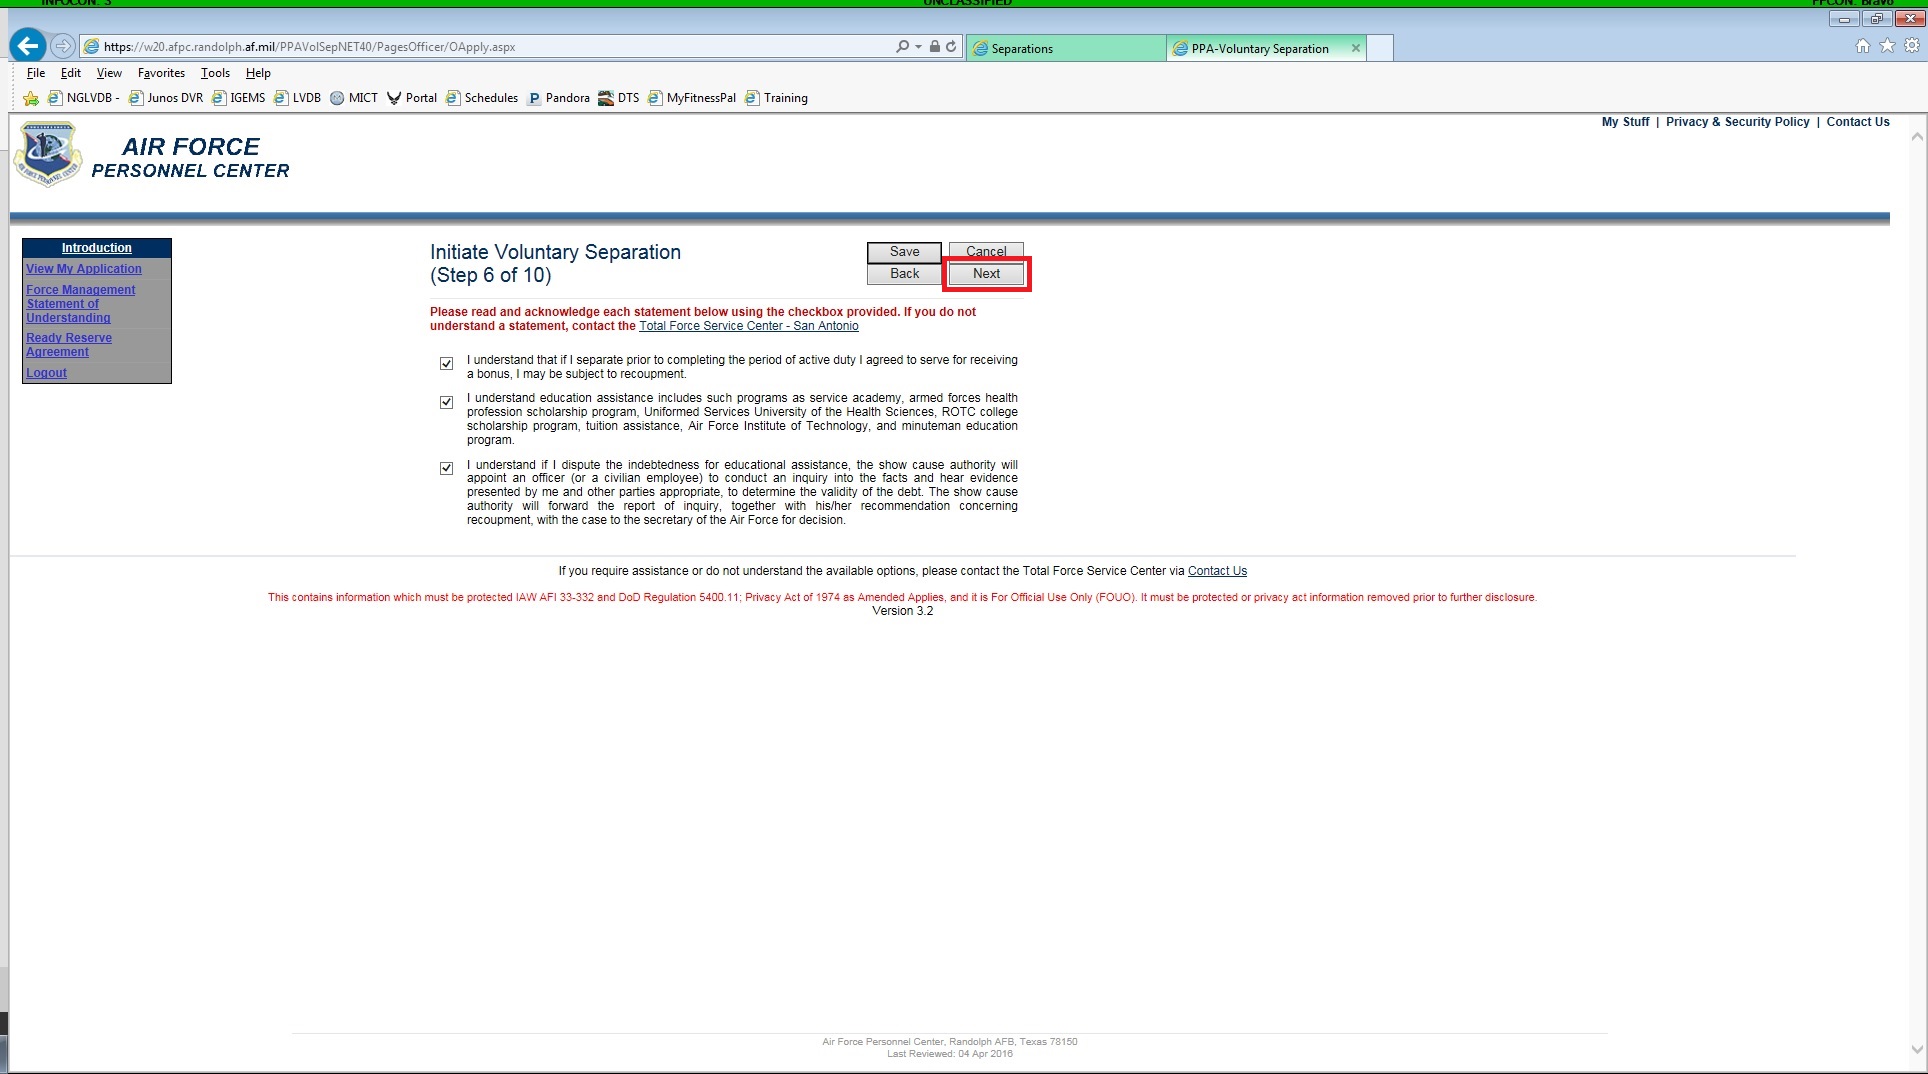Open Favorites star at top right

(x=1887, y=46)
